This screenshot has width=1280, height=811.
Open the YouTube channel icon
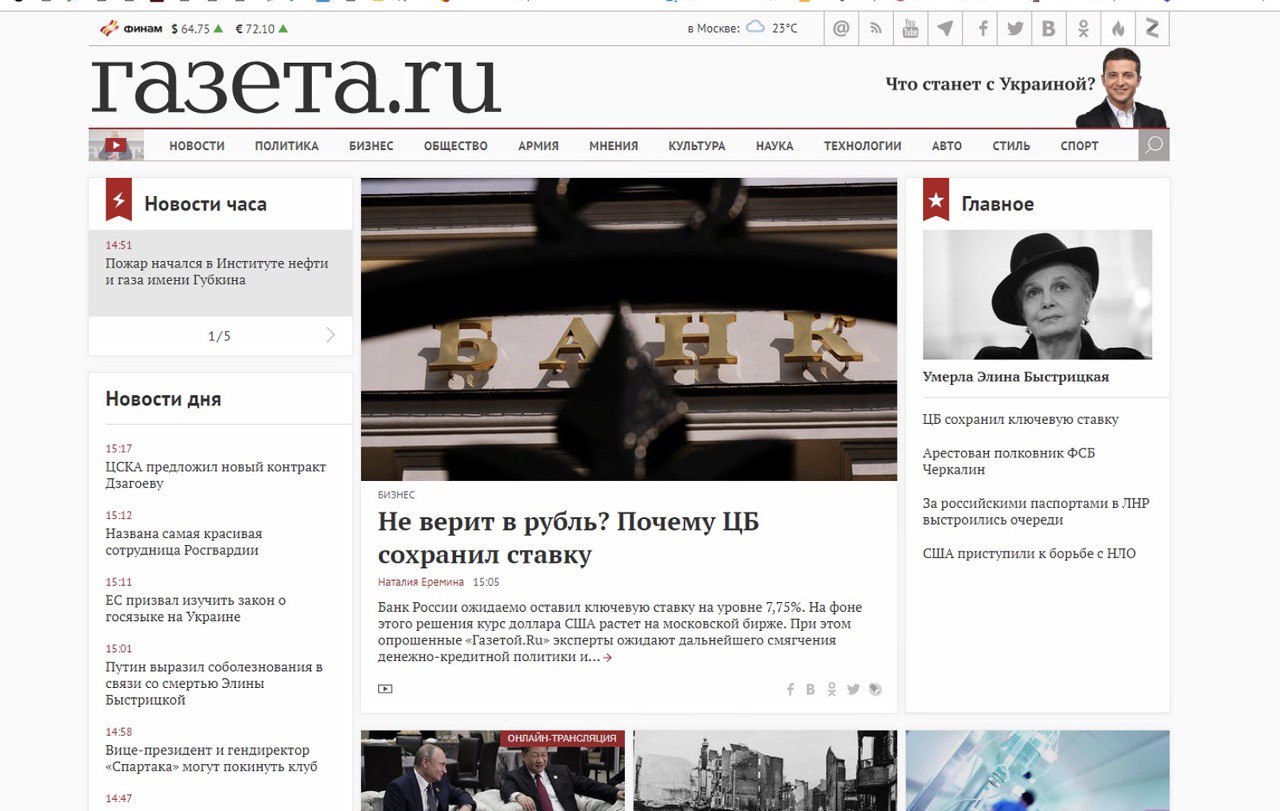click(910, 29)
